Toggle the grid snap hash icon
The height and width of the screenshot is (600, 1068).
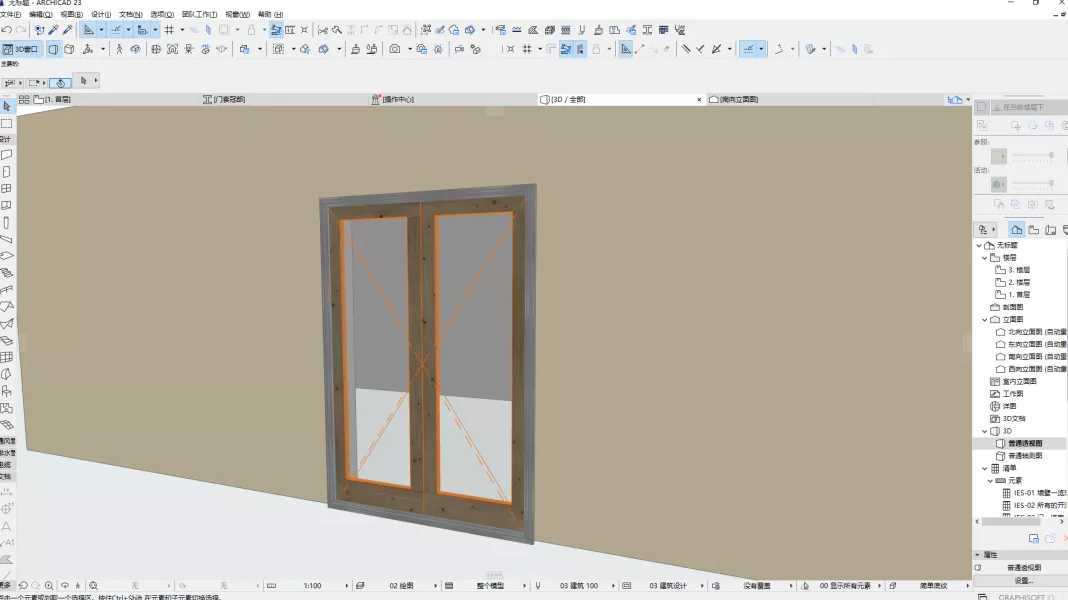[x=170, y=30]
